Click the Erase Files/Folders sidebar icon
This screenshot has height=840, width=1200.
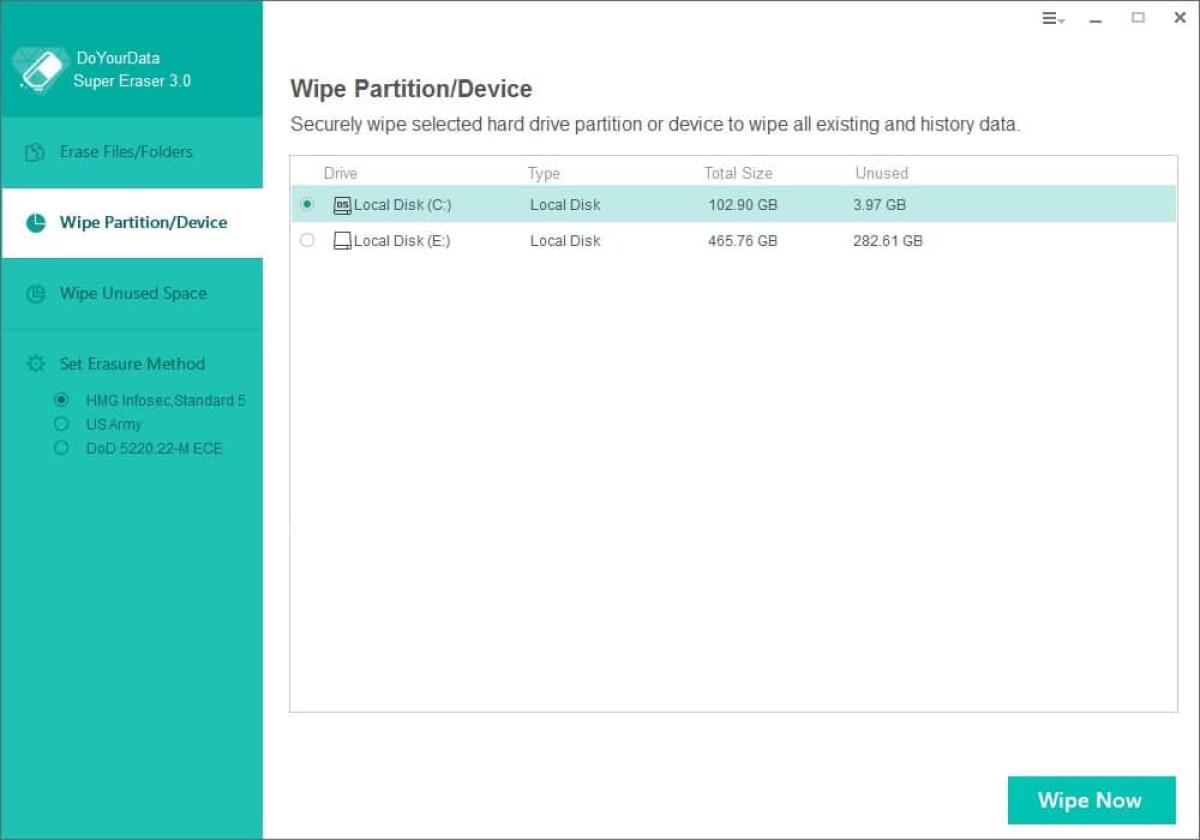coord(32,152)
